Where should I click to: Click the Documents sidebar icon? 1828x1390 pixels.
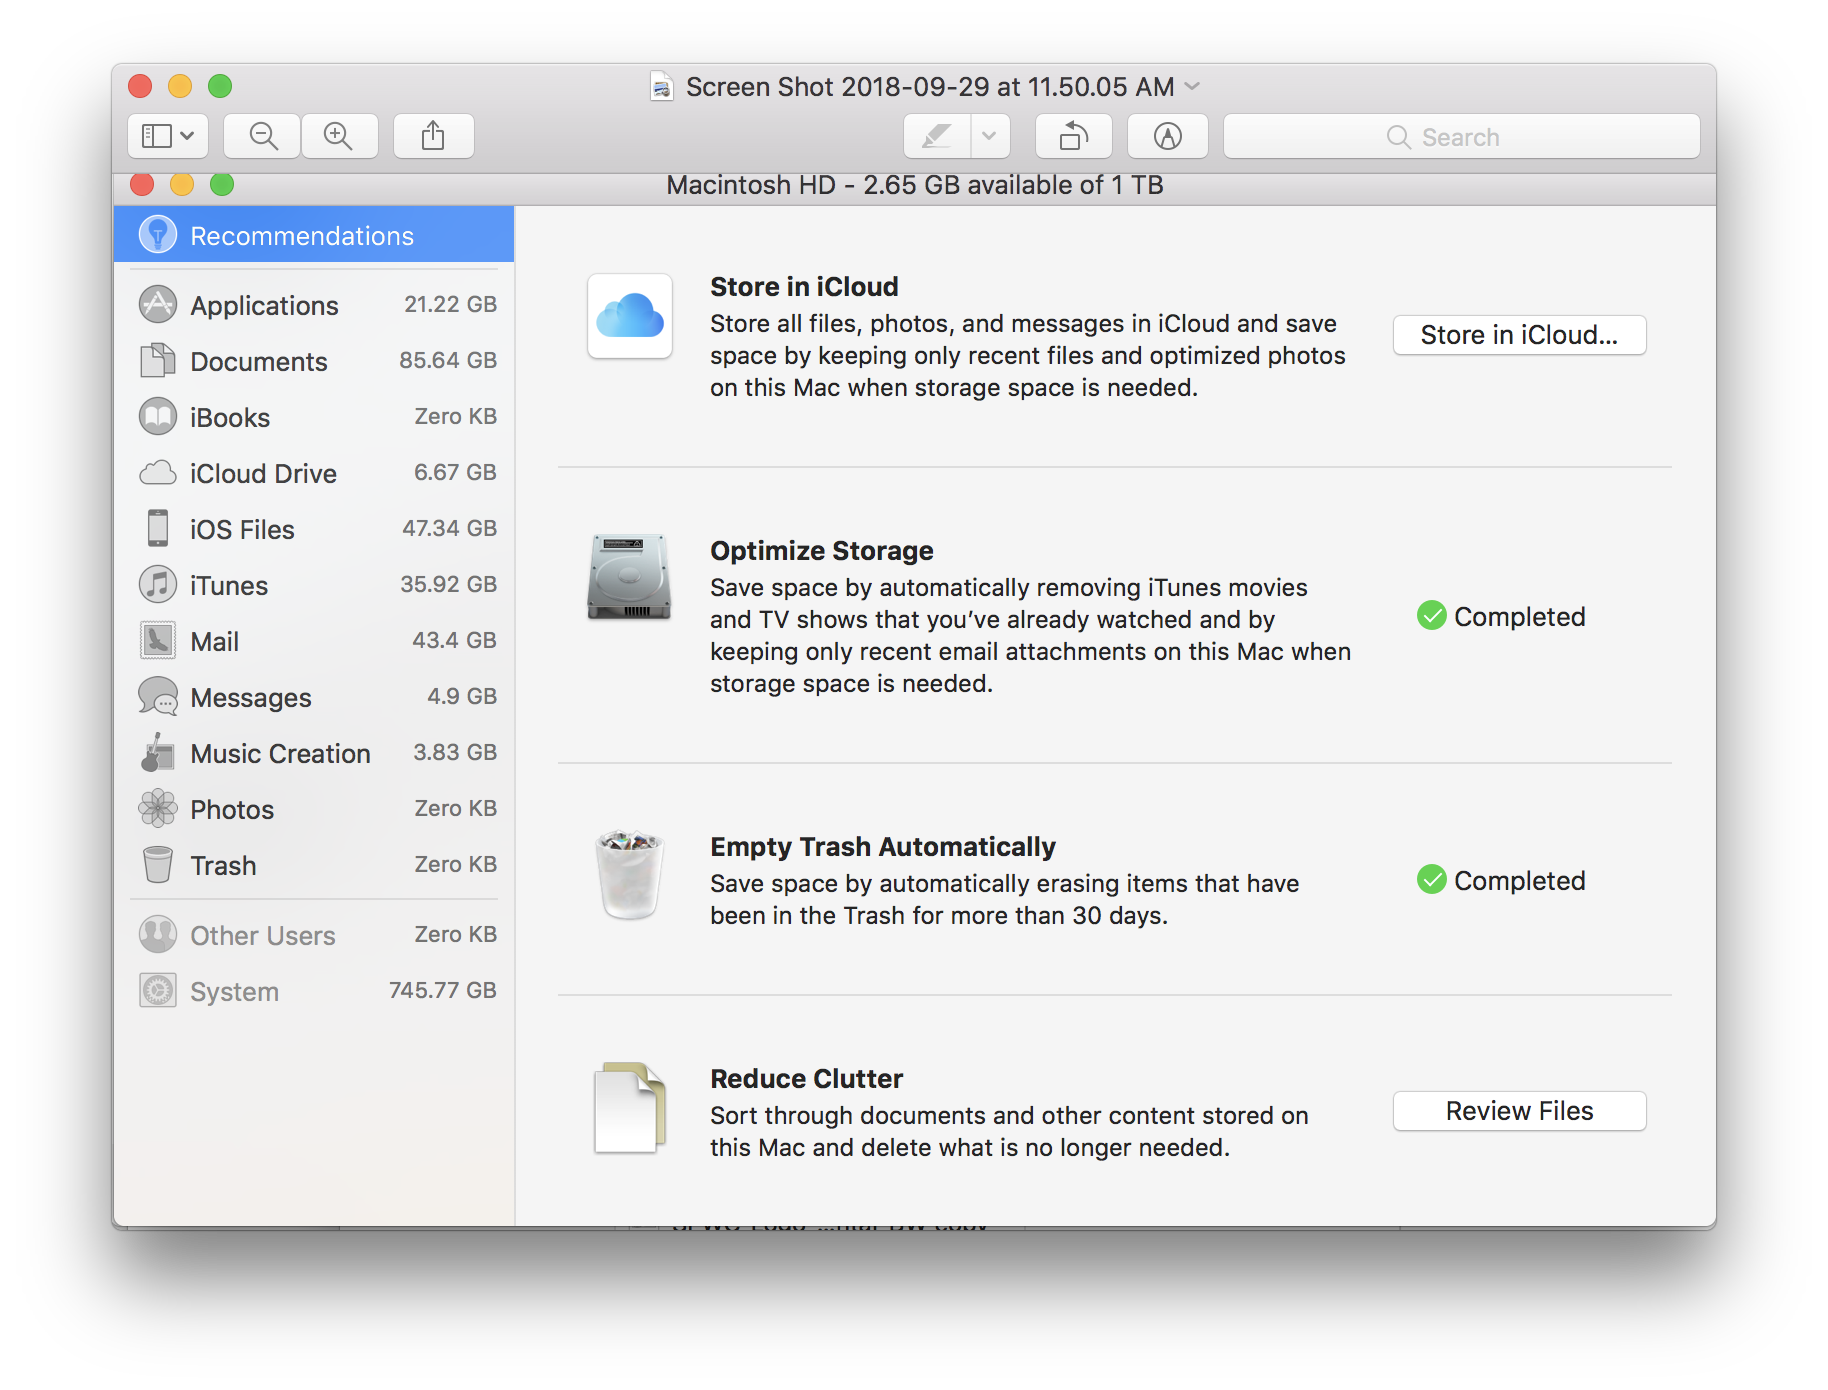click(158, 360)
